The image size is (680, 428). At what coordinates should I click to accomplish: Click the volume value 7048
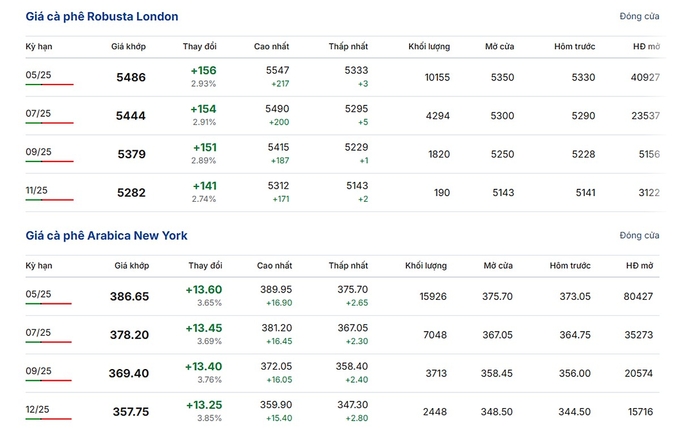435,335
